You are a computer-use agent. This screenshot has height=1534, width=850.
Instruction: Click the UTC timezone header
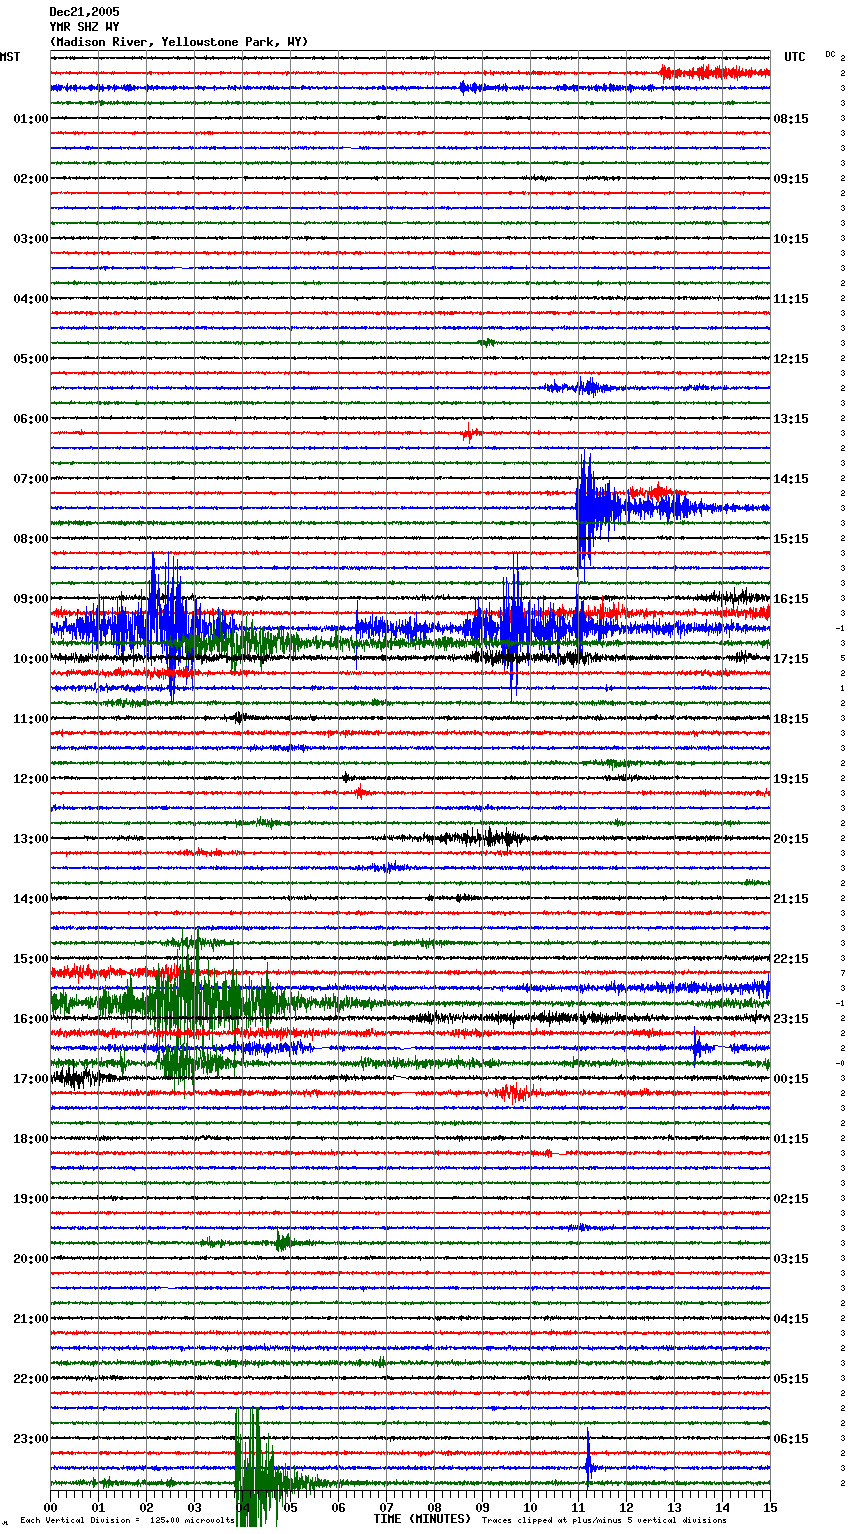coord(795,57)
